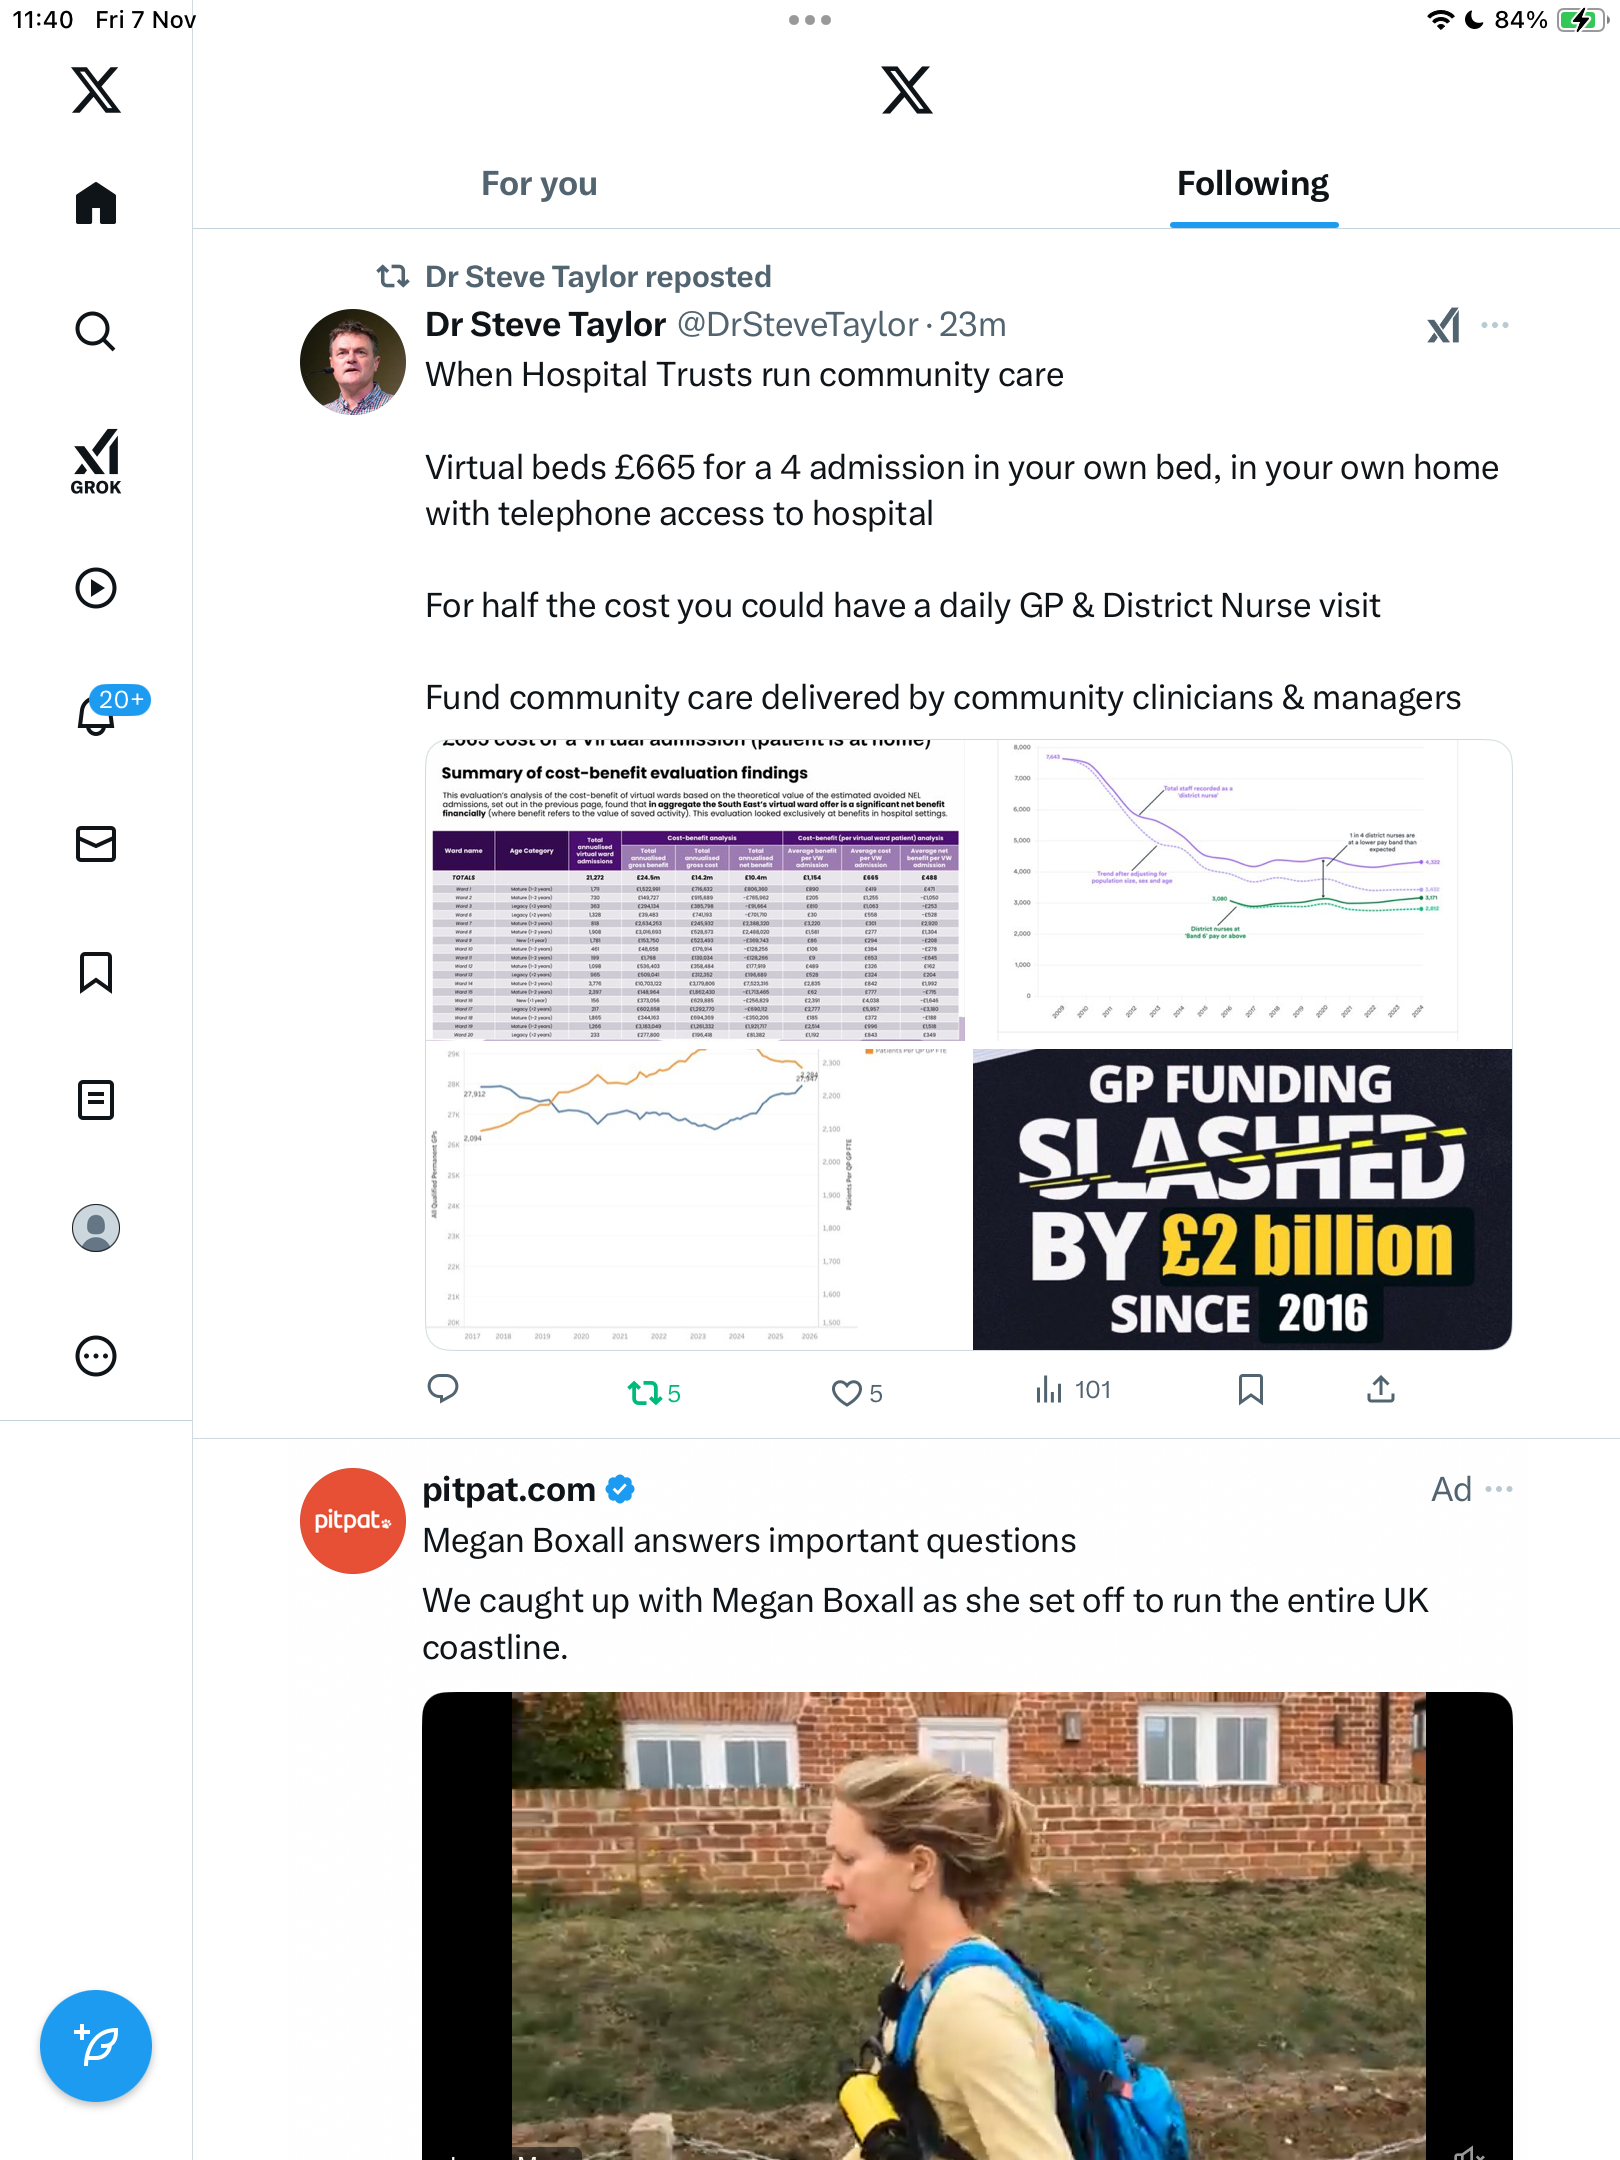Open Bookmarks in the sidebar
The width and height of the screenshot is (1620, 2160).
point(96,972)
